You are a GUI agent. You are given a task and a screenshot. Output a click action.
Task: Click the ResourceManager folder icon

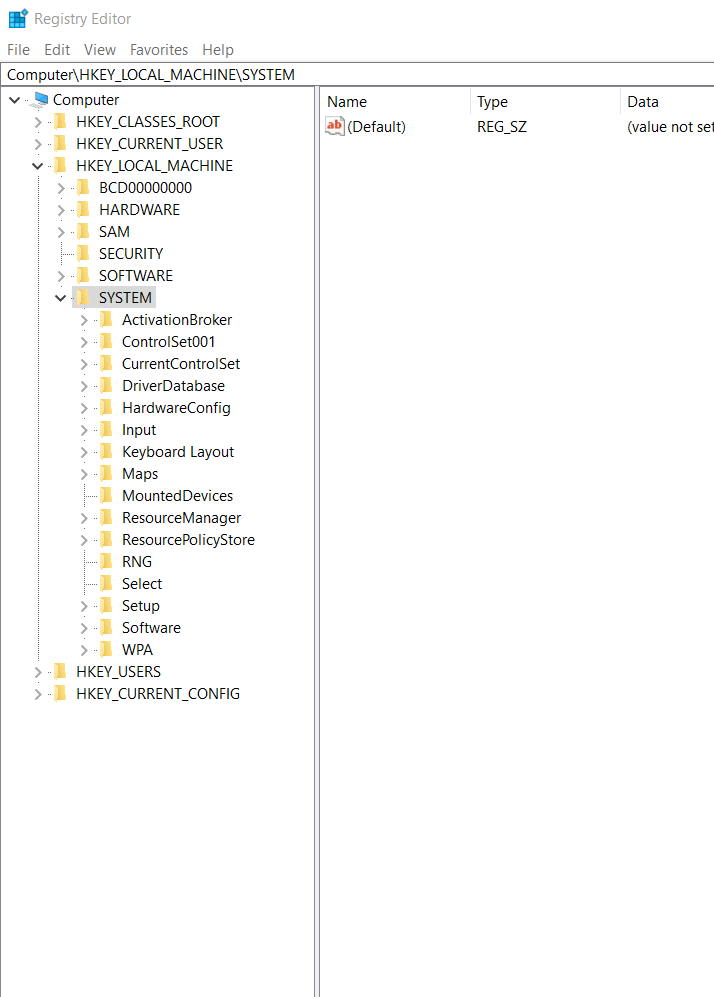click(x=106, y=518)
